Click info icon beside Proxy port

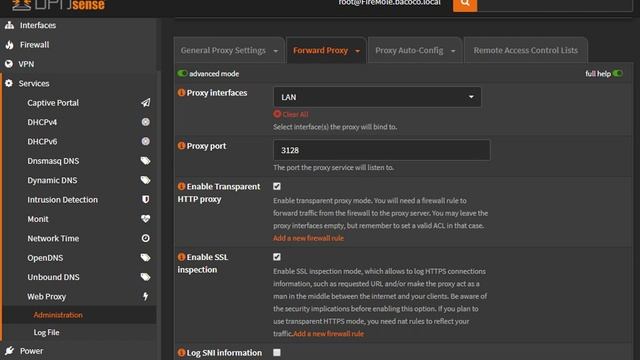(182, 146)
